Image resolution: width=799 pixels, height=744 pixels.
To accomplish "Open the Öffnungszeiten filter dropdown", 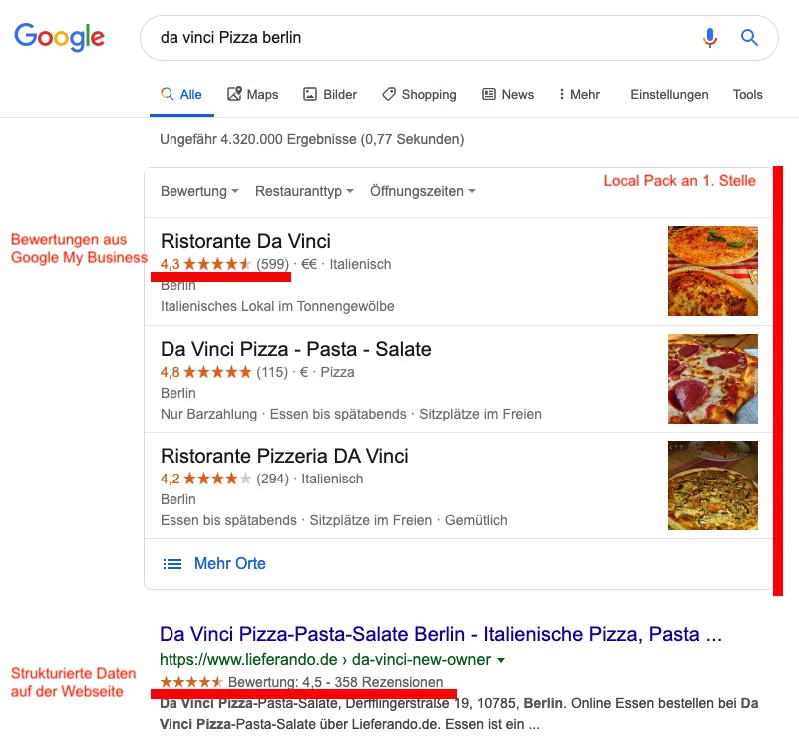I will pos(422,191).
